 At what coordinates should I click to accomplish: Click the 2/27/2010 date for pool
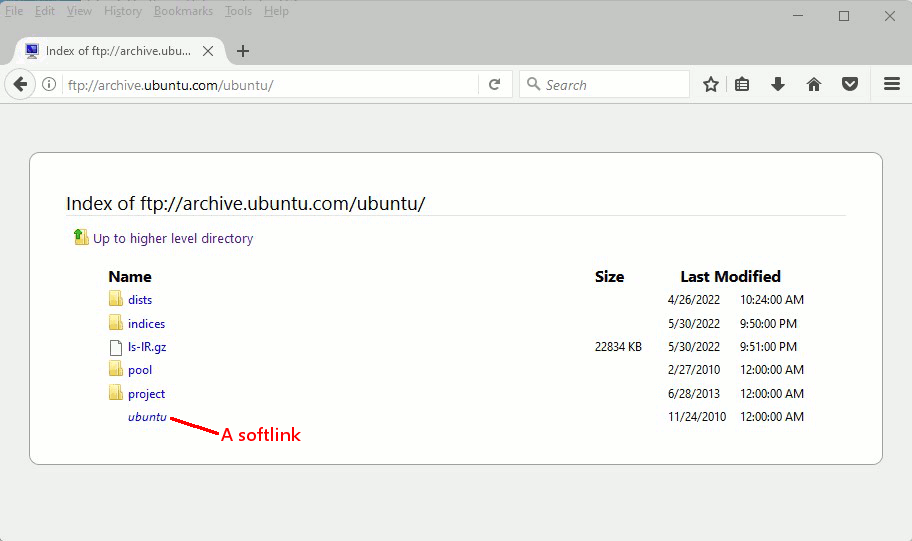(694, 370)
